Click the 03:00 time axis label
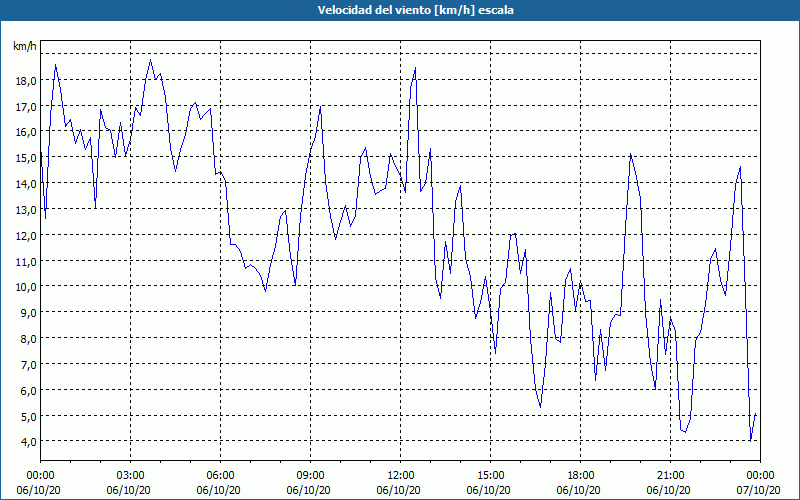800x500 pixels. [x=131, y=476]
